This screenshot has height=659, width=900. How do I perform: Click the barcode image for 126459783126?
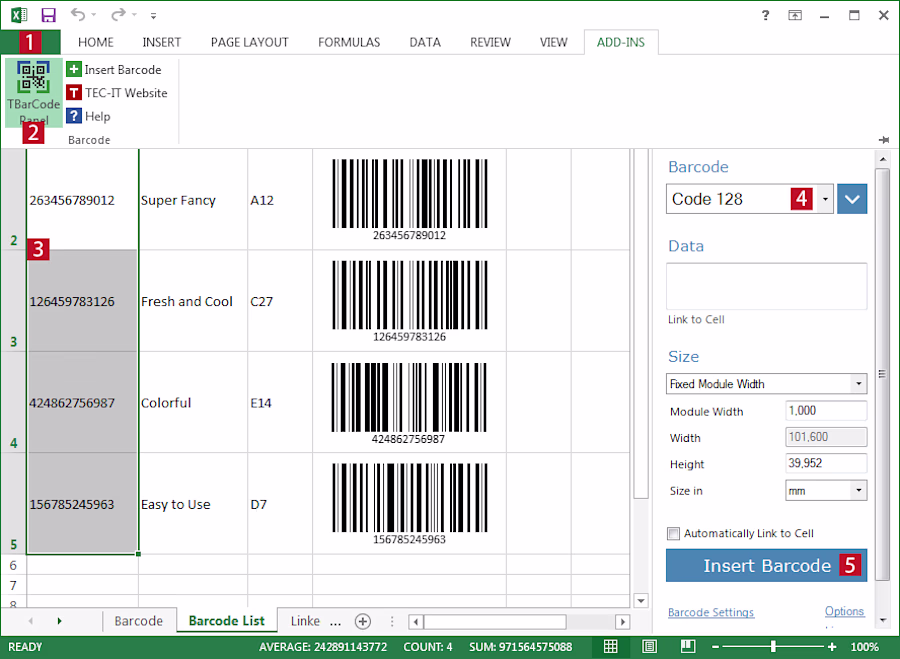(x=409, y=301)
